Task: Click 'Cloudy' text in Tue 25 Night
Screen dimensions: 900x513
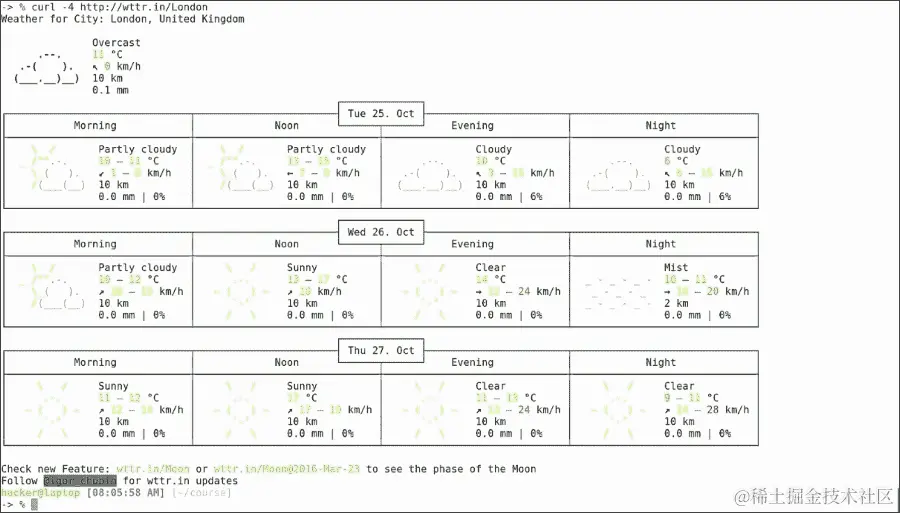Action: (682, 149)
